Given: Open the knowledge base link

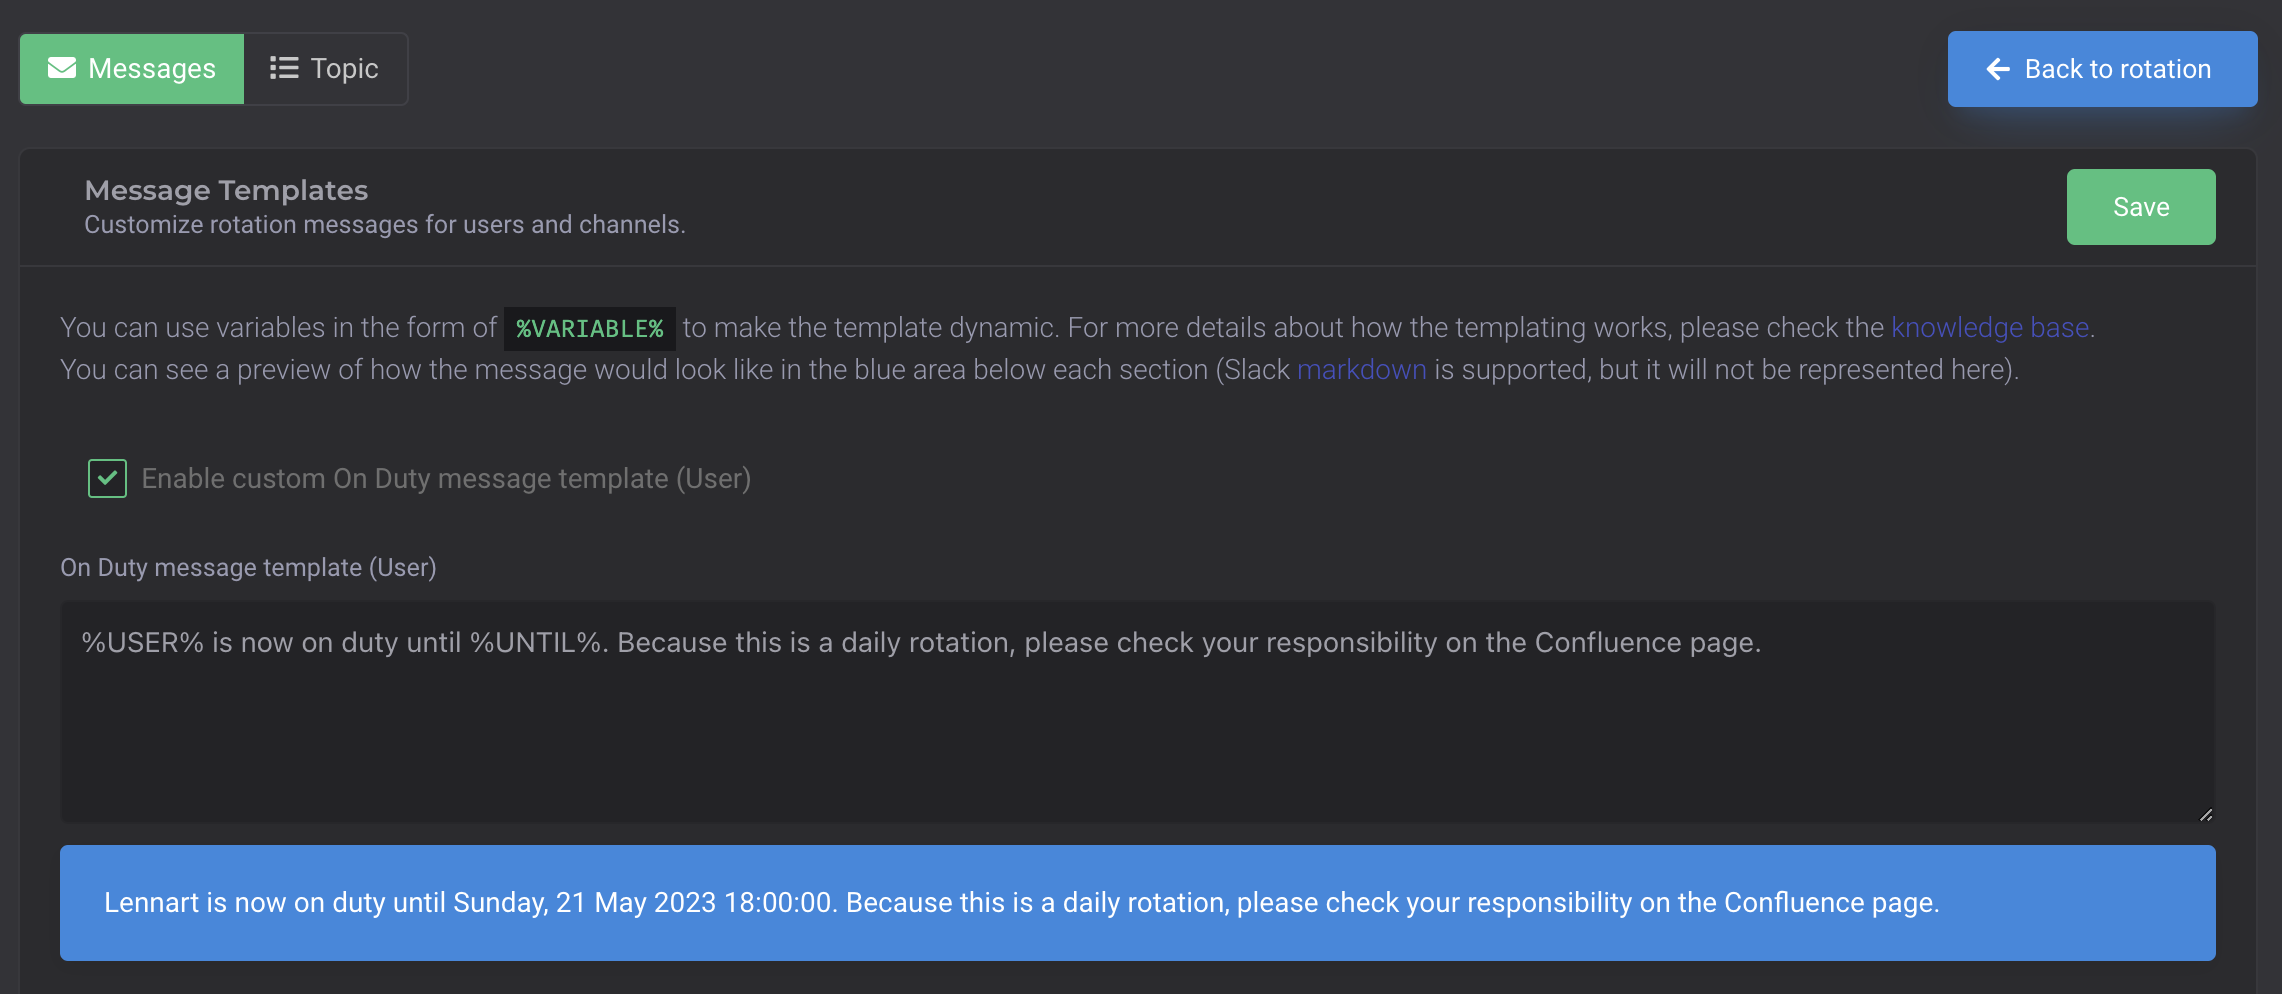Looking at the screenshot, I should (1990, 327).
